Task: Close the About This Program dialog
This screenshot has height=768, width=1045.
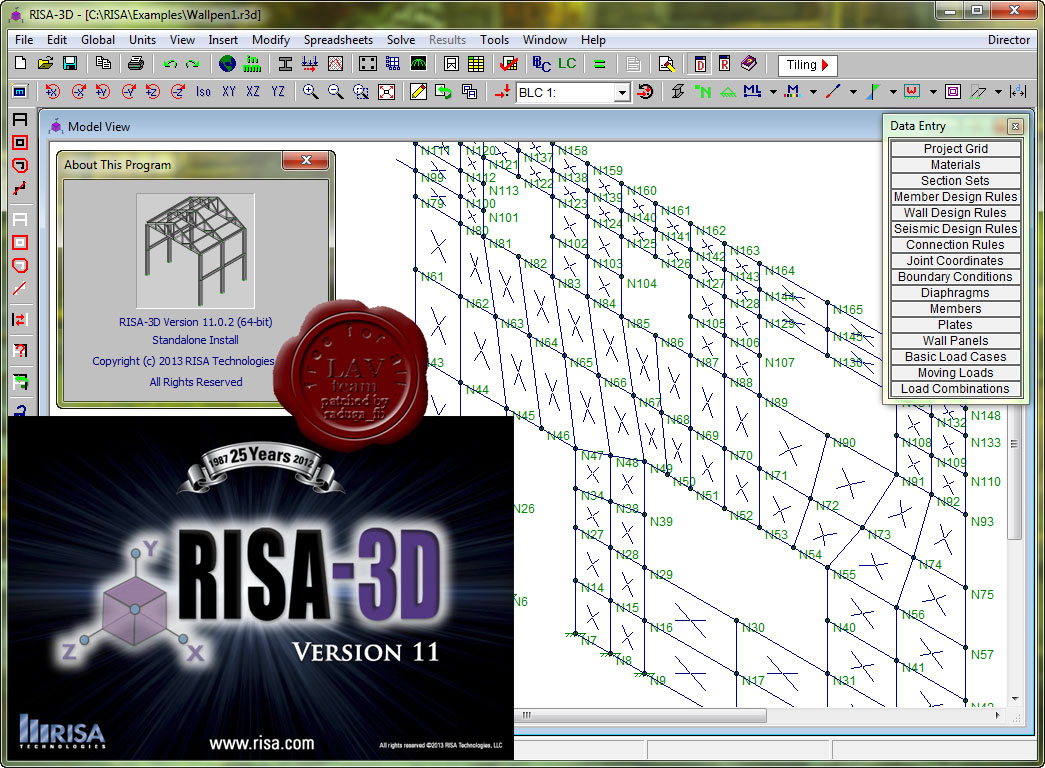Action: pos(306,160)
